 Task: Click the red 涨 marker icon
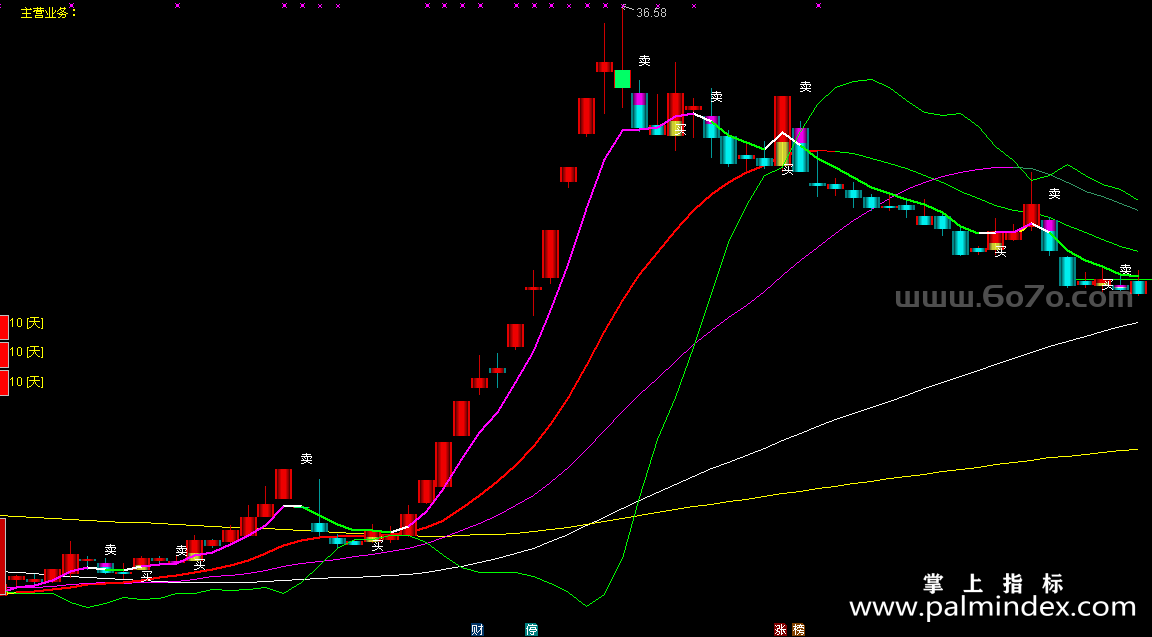(x=780, y=630)
